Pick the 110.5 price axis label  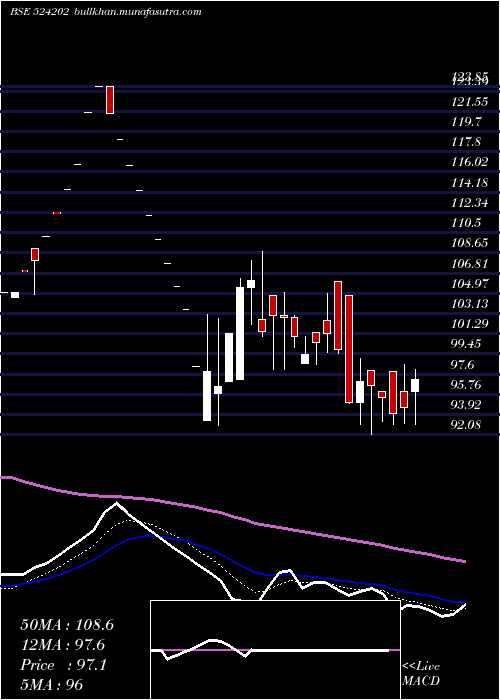[466, 223]
